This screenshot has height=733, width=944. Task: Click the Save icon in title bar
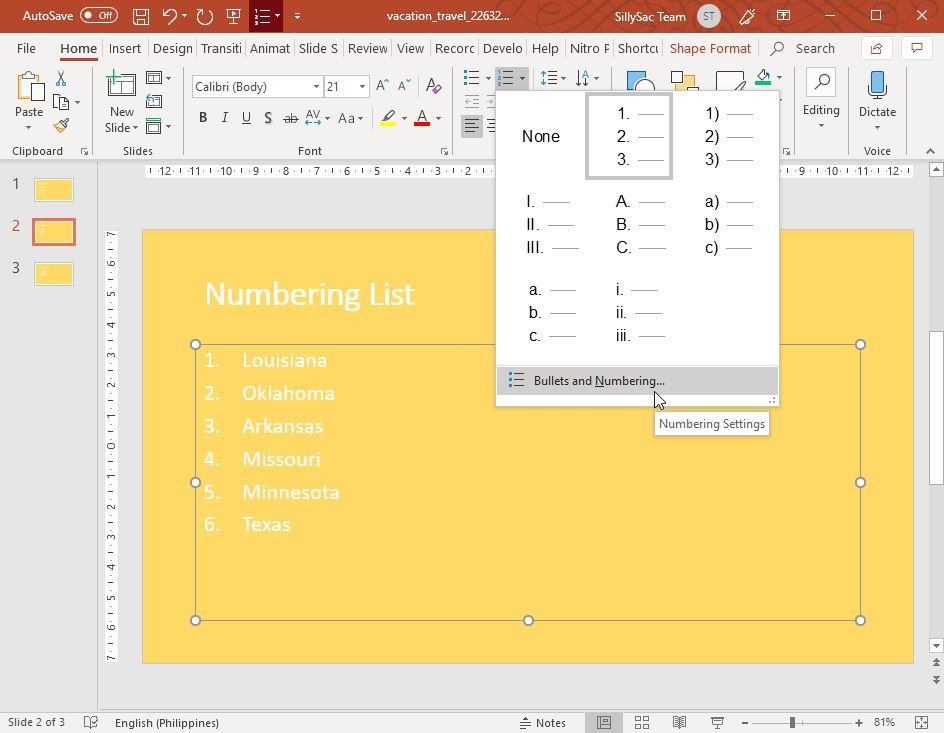pos(141,16)
